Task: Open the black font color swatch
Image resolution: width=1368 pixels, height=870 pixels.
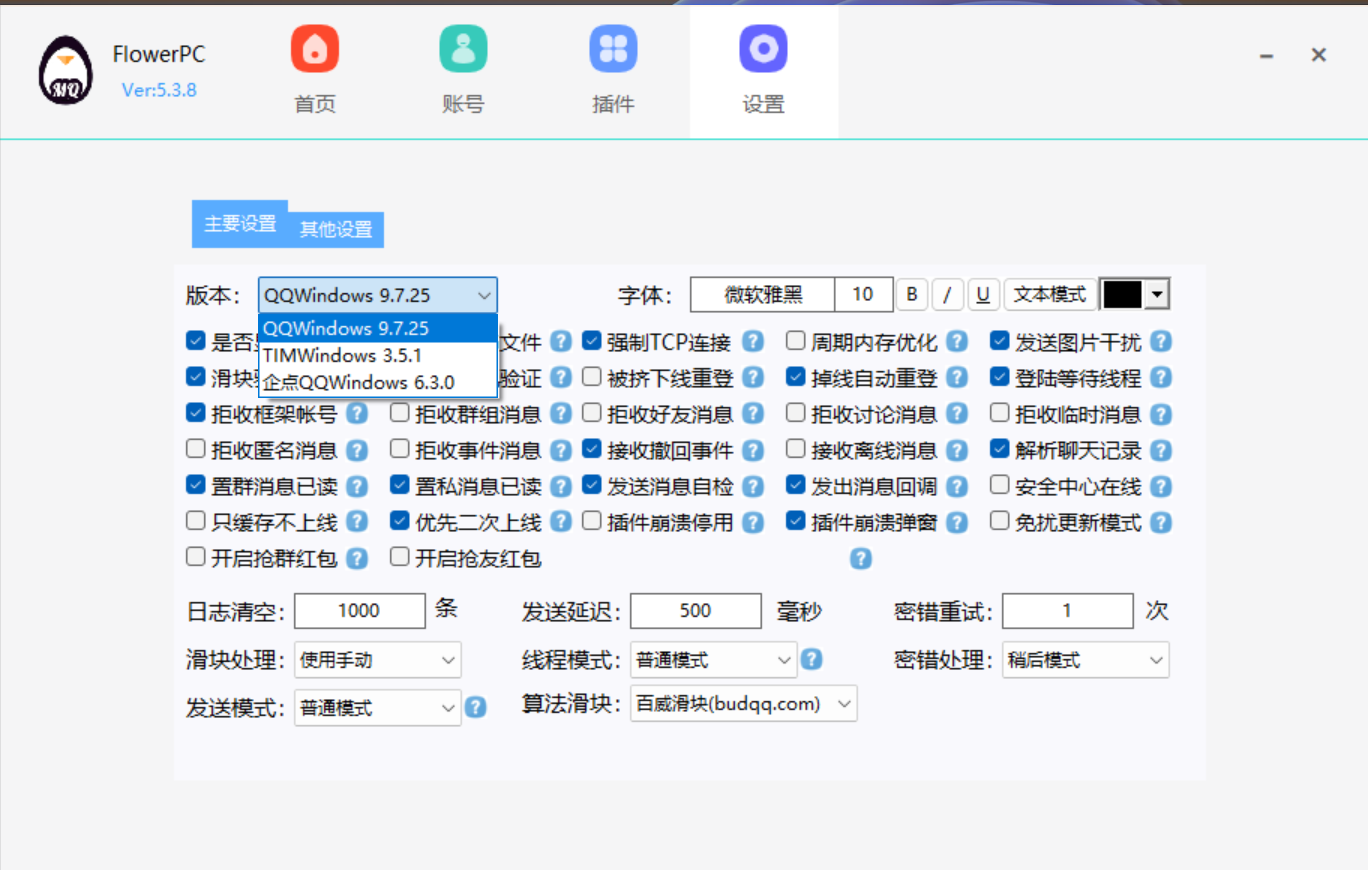Action: (x=1135, y=295)
